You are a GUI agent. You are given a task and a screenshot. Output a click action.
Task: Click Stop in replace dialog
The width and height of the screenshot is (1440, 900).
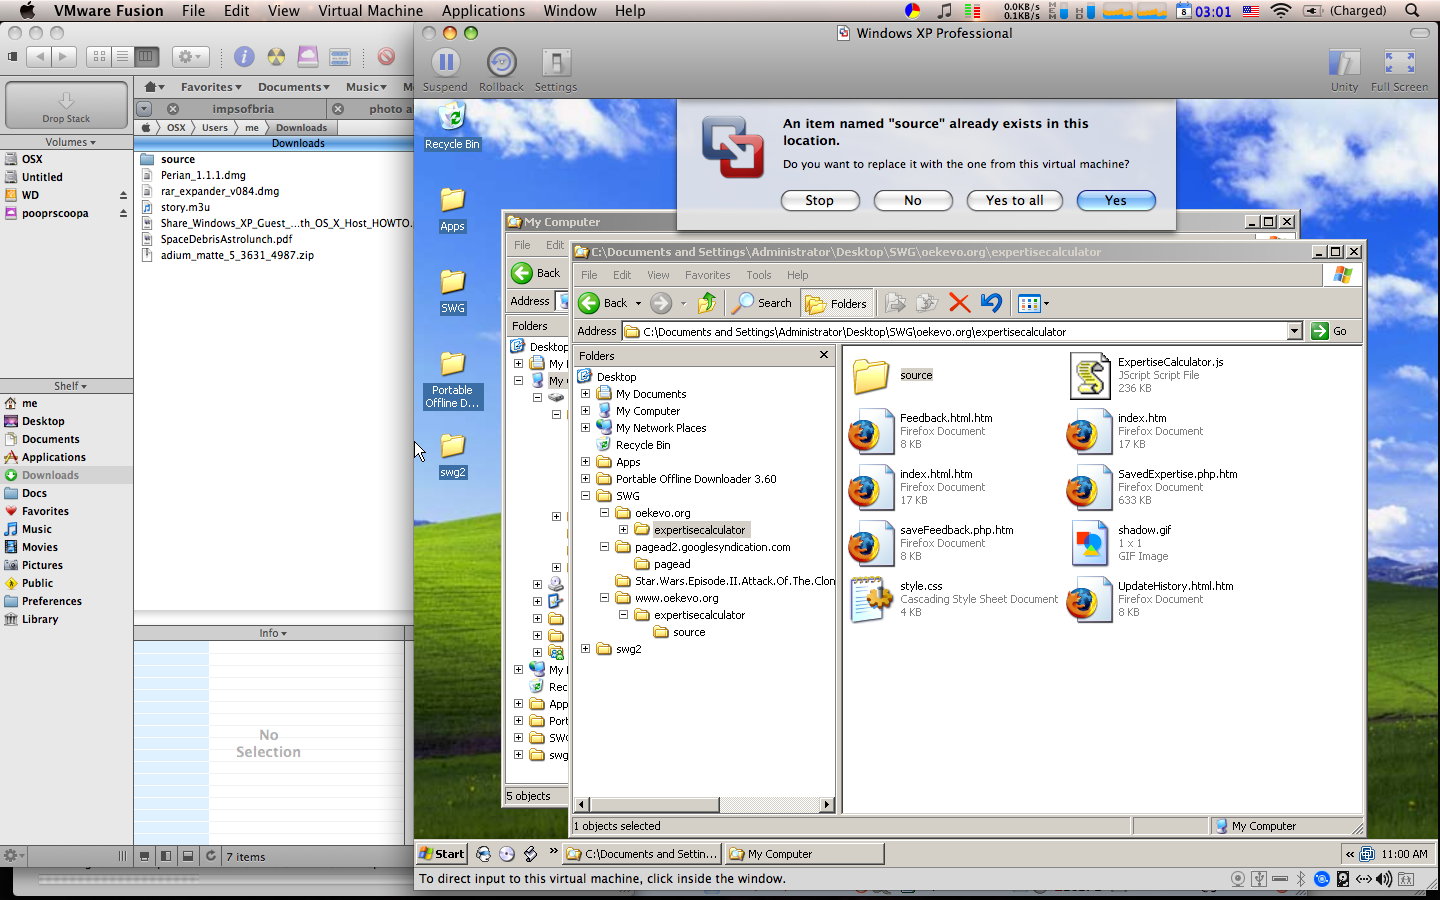point(820,200)
